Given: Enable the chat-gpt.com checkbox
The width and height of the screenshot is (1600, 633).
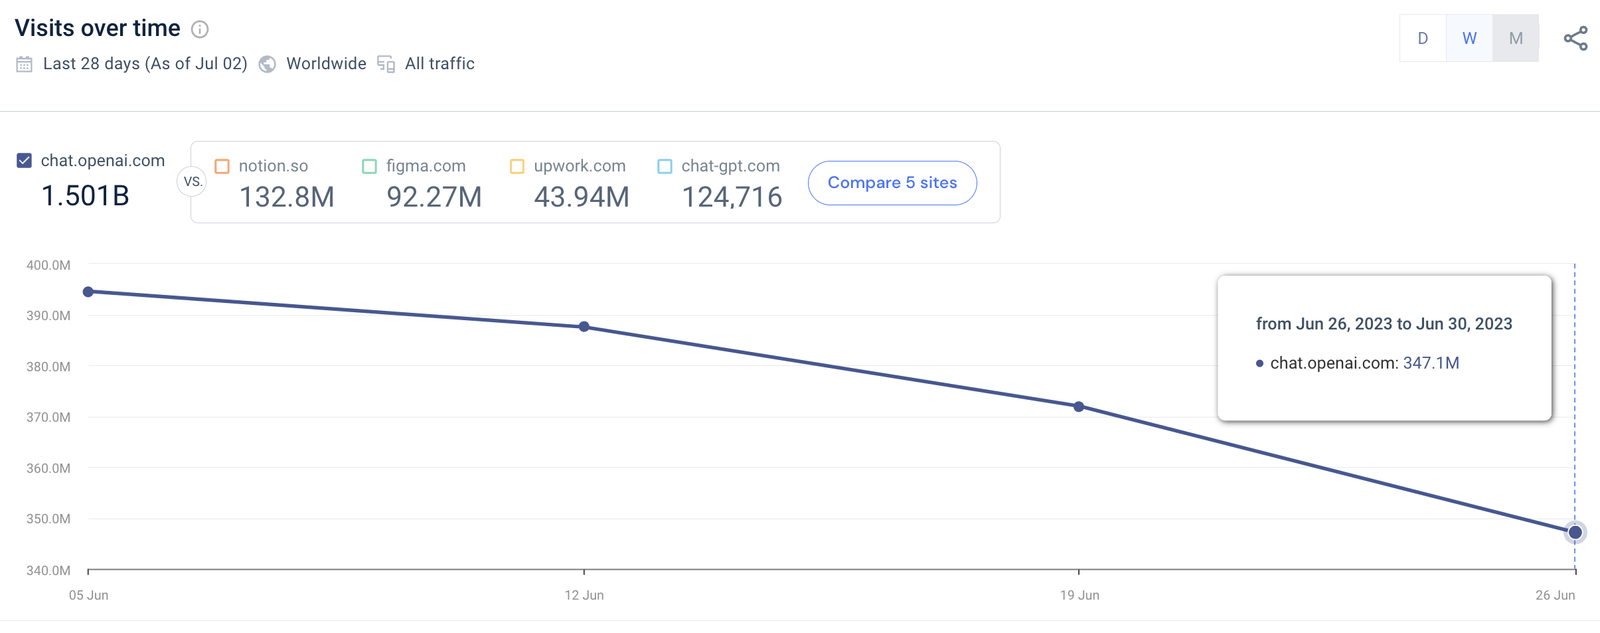Looking at the screenshot, I should [664, 166].
